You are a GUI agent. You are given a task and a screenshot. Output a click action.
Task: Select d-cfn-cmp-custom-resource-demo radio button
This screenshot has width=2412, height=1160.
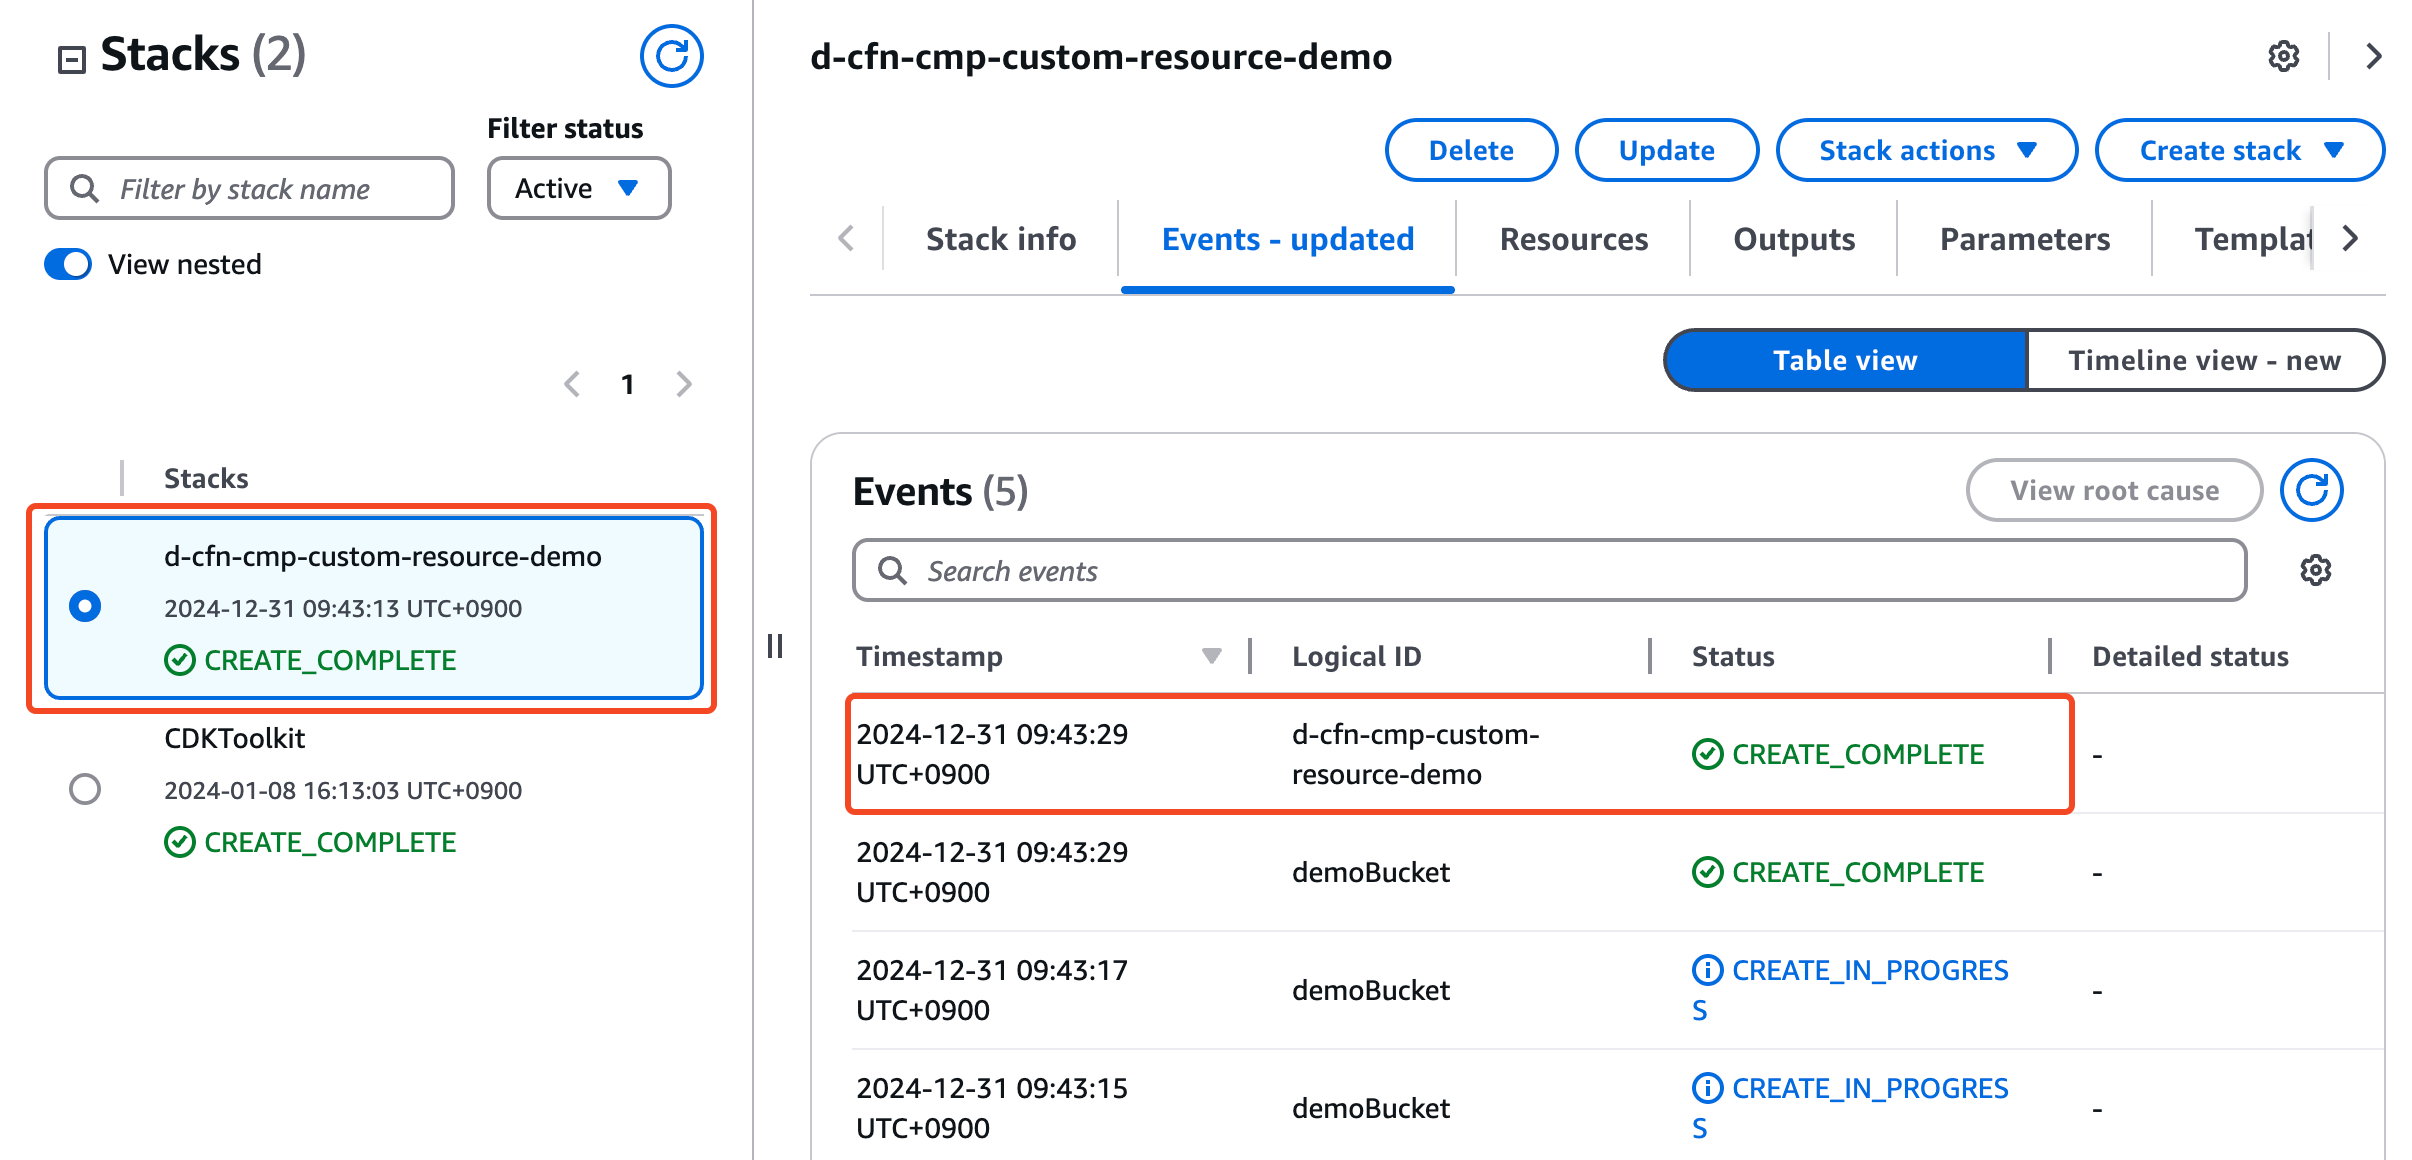coord(85,606)
